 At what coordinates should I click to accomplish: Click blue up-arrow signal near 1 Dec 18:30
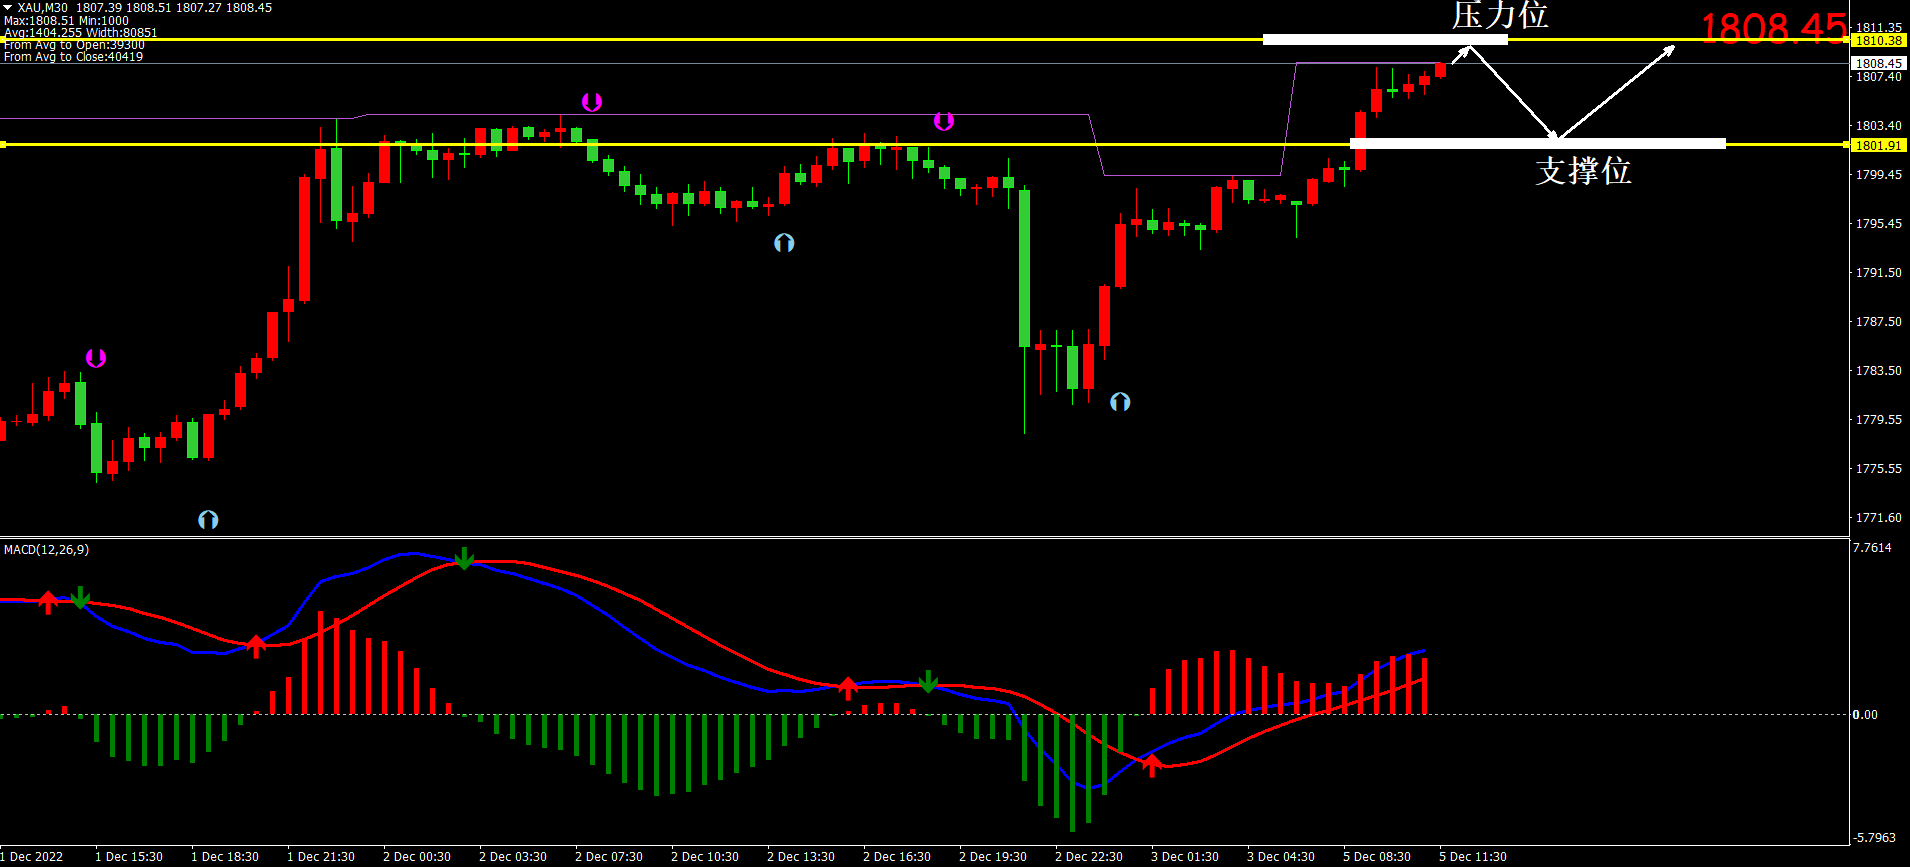[x=208, y=520]
